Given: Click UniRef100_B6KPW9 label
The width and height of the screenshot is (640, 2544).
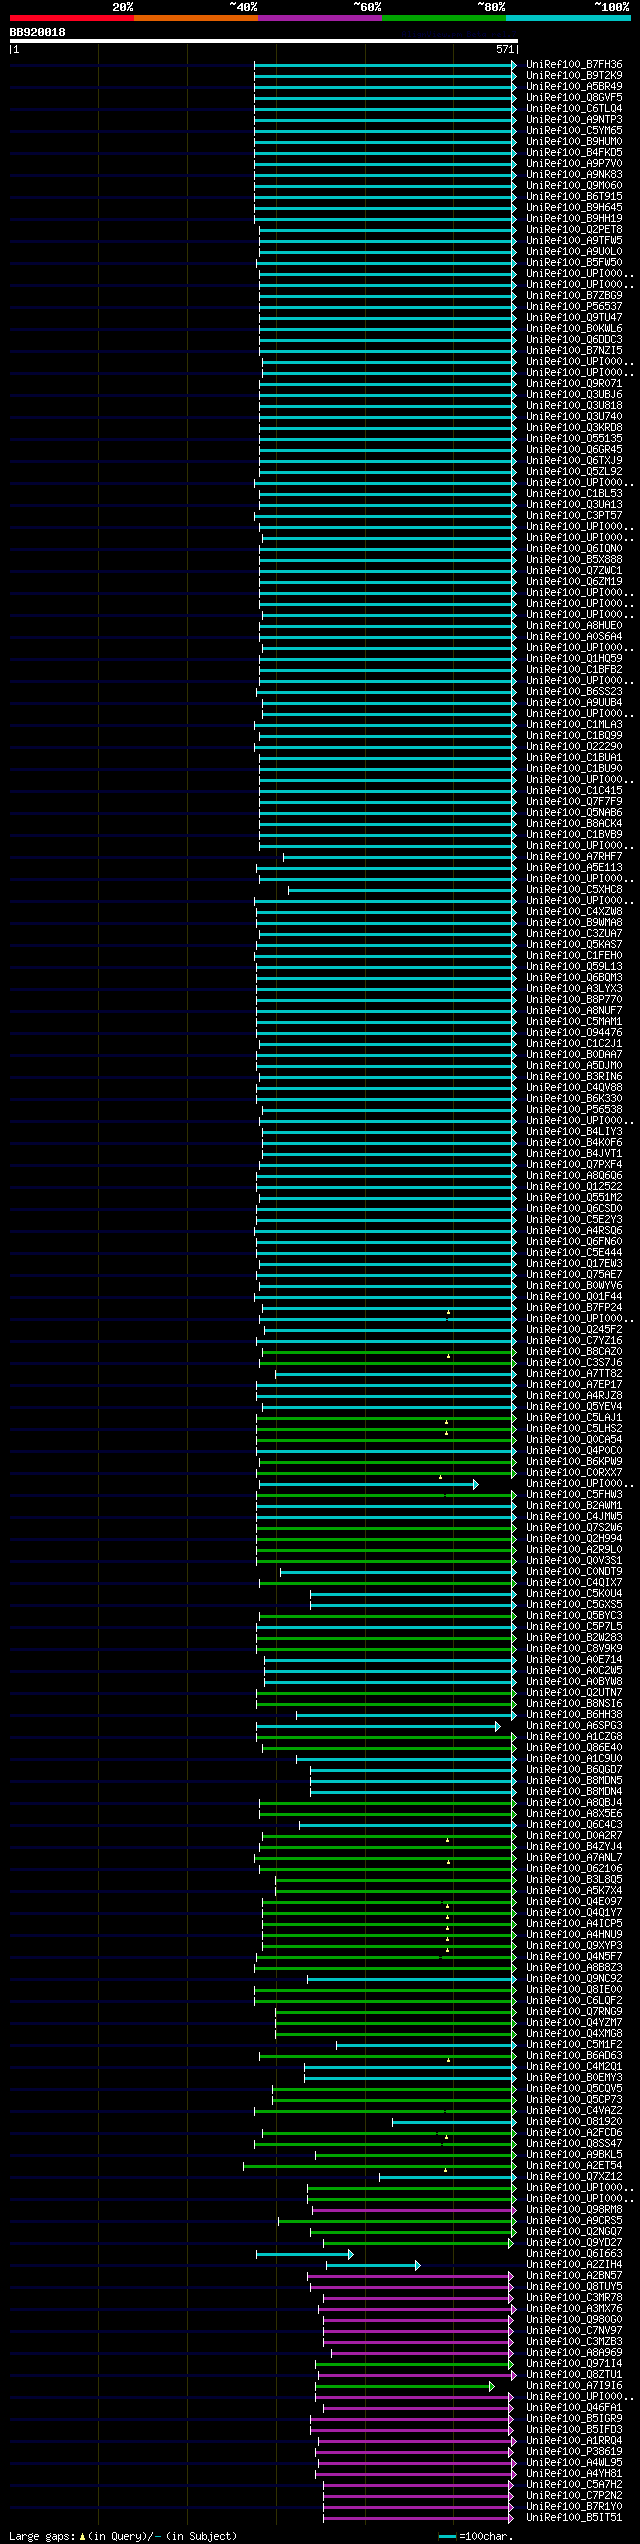Looking at the screenshot, I should (x=574, y=1461).
